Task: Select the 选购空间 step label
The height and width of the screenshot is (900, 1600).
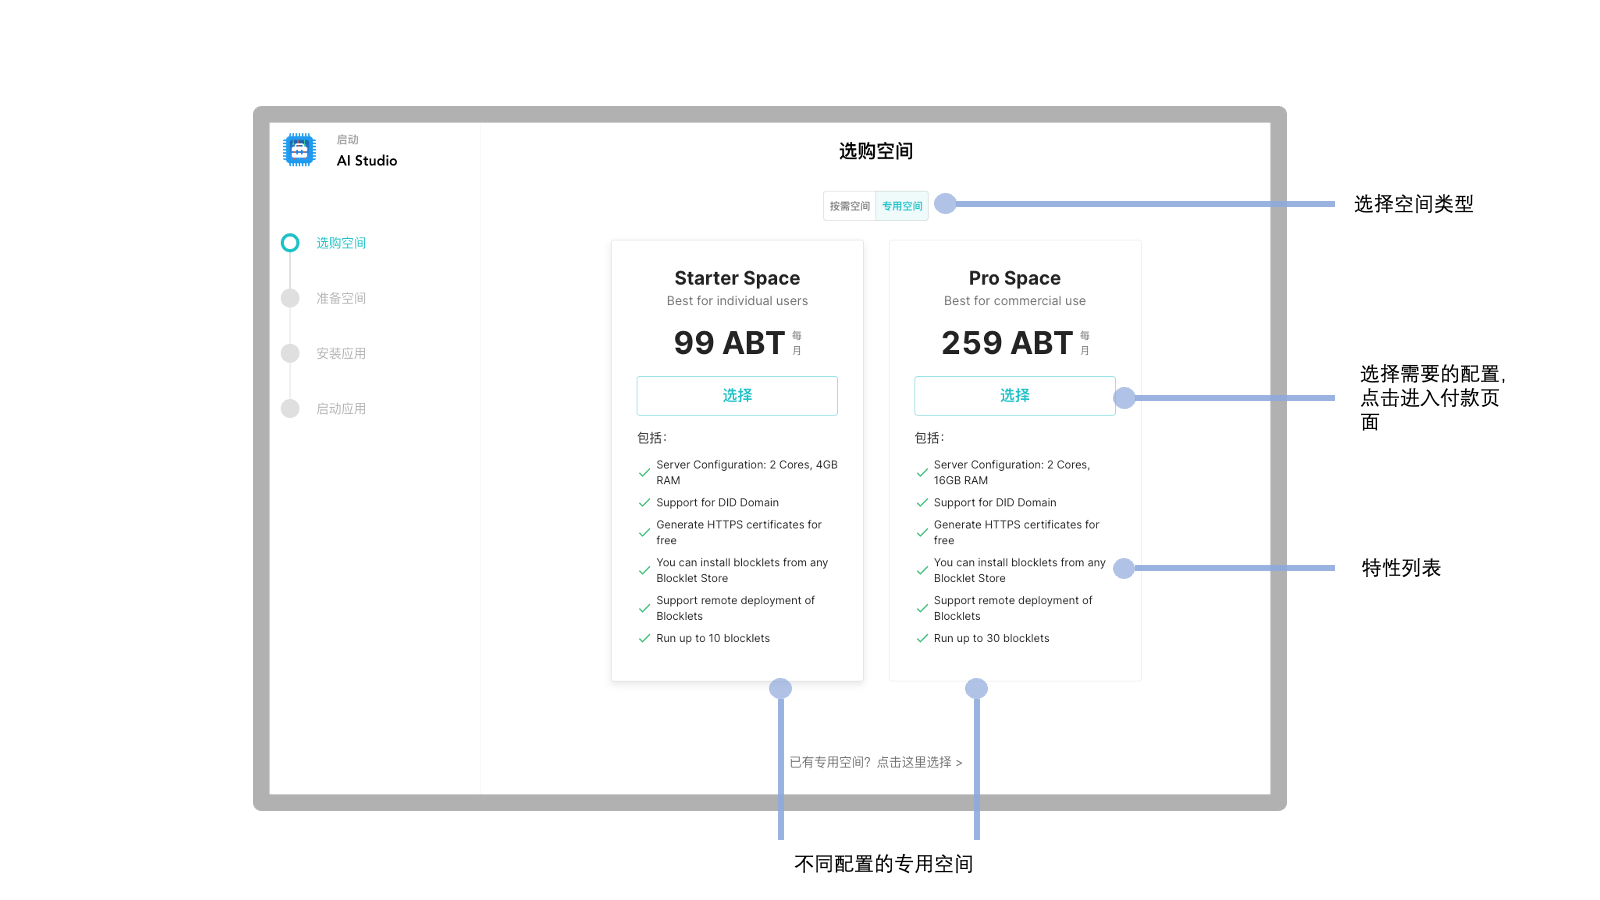Action: (341, 243)
